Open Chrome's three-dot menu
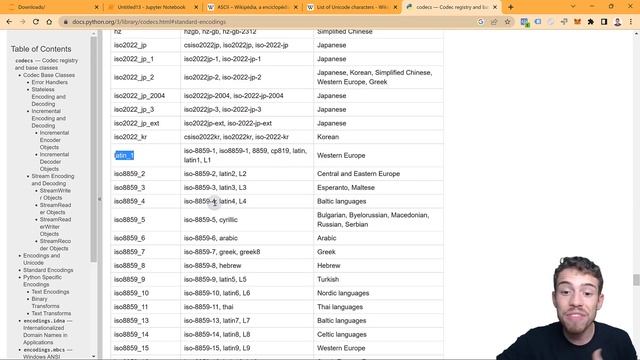The height and width of the screenshot is (360, 640). pyautogui.click(x=631, y=22)
